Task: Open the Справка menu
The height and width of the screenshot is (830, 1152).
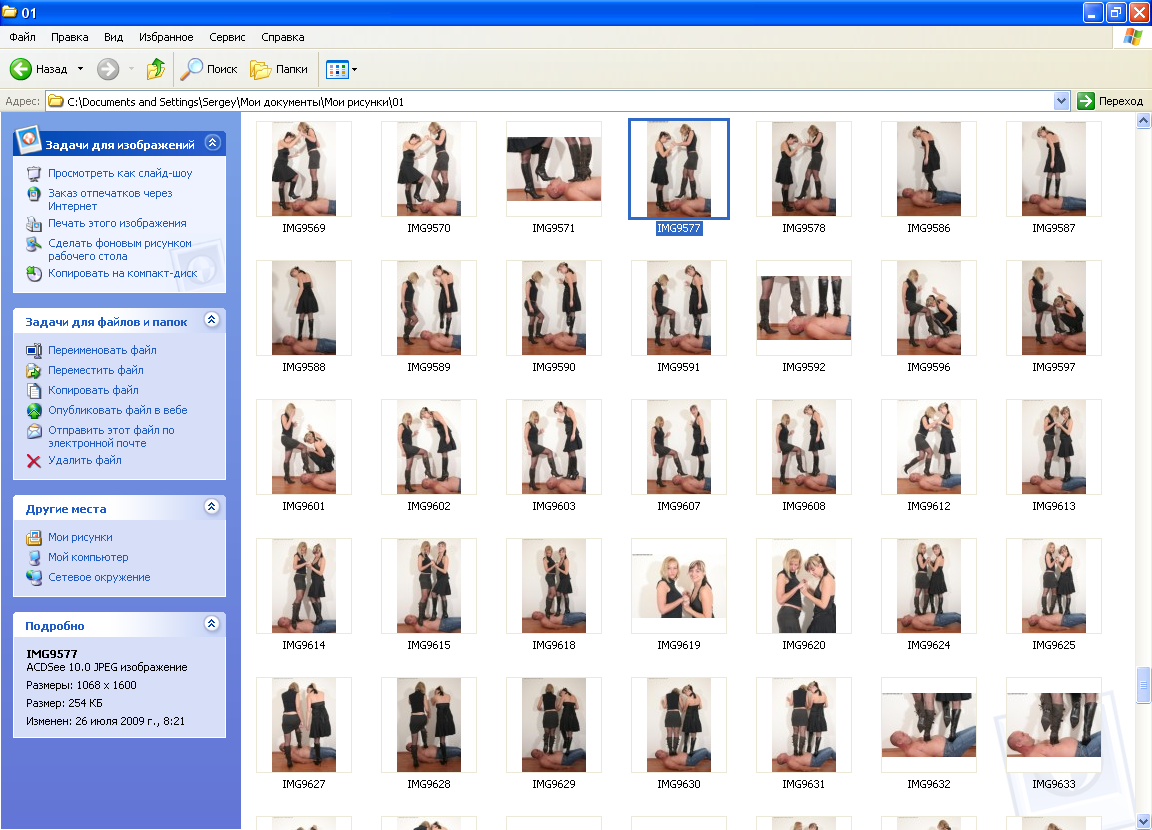Action: tap(283, 37)
